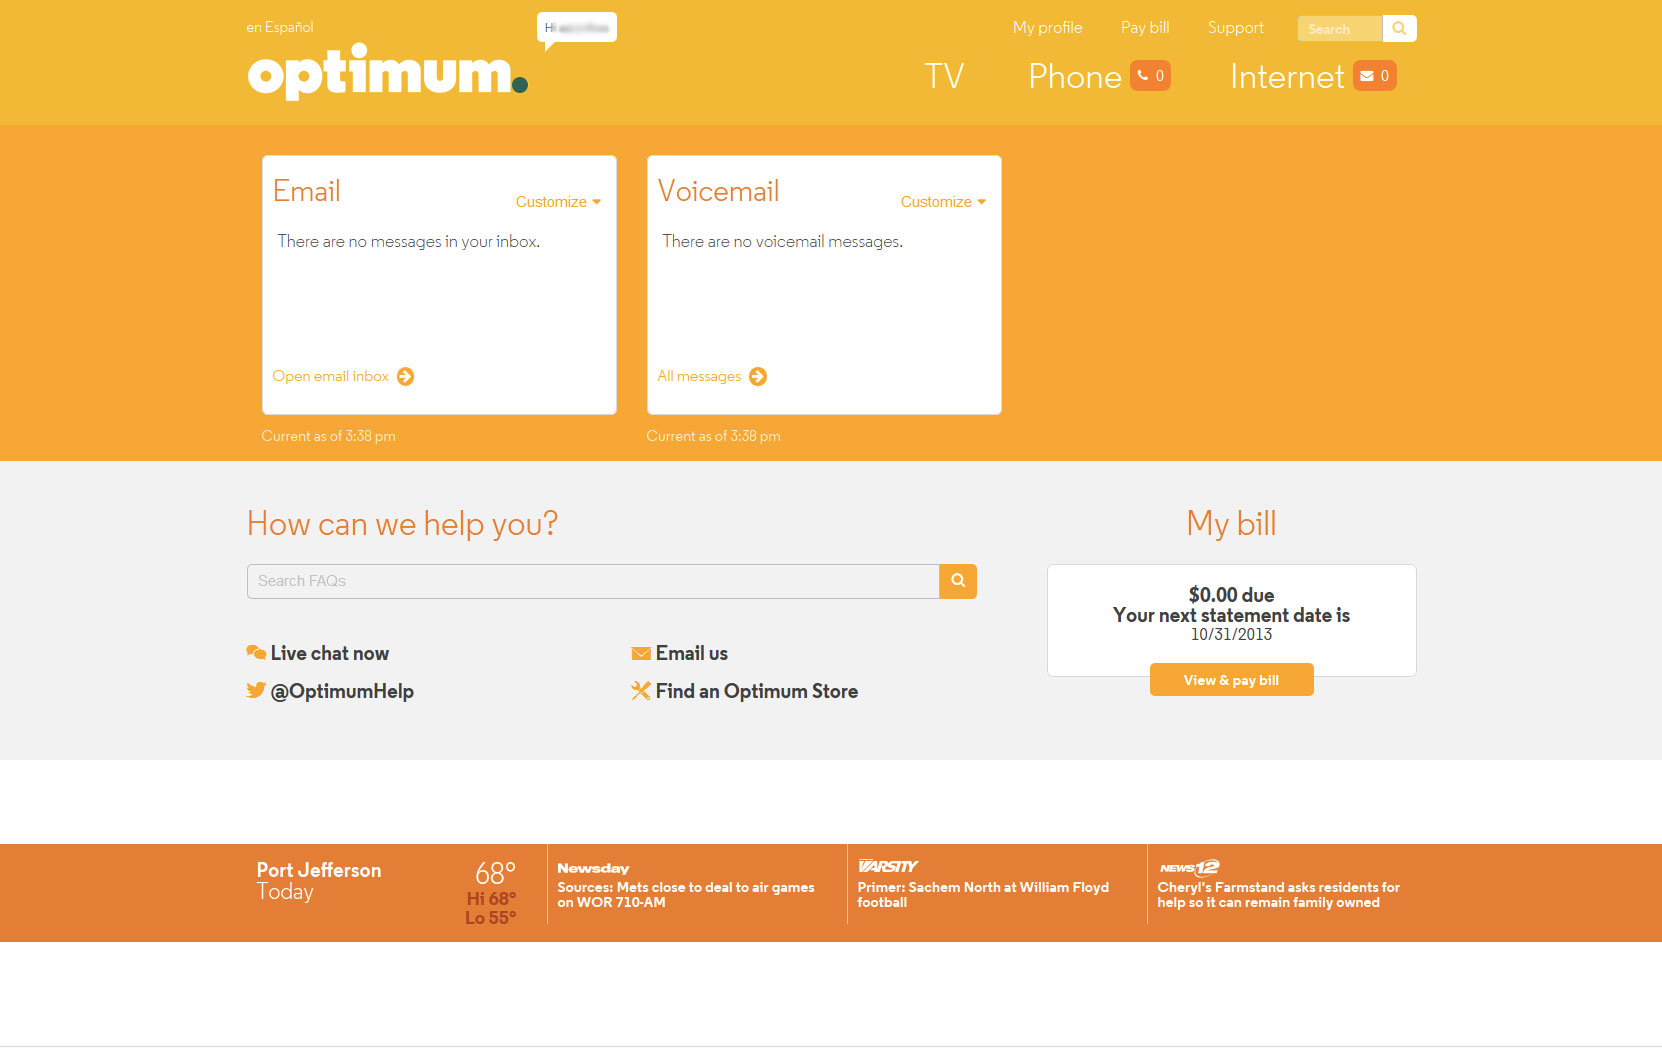Read Newsday Mets WOR 710-AM story
Screen dimensions: 1662x1060
[x=686, y=895]
